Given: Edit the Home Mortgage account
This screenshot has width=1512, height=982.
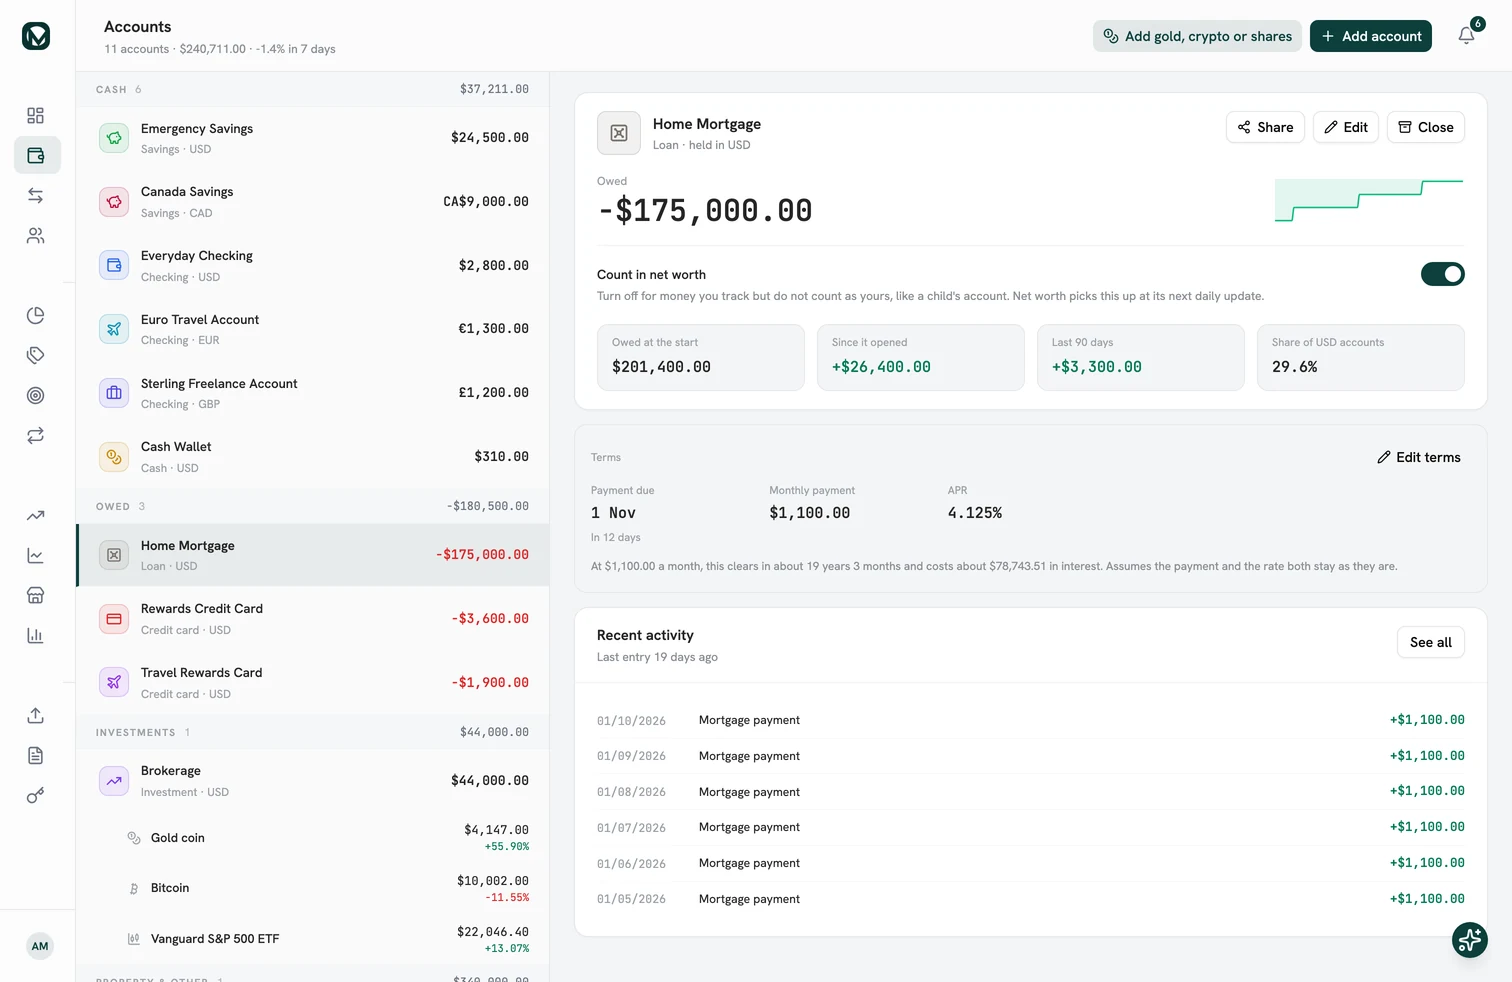Looking at the screenshot, I should click(1346, 127).
